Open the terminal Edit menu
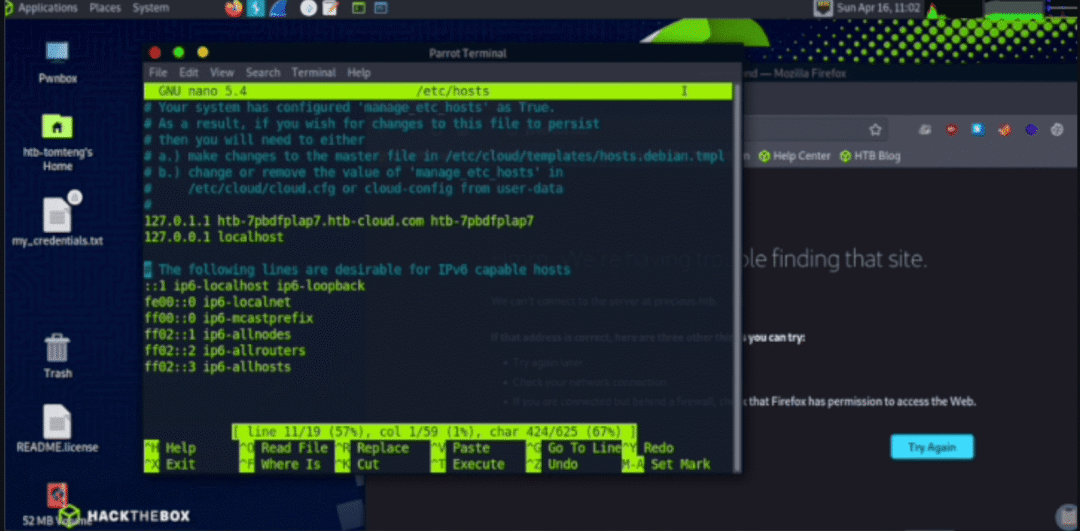Viewport: 1080px width, 531px height. point(189,72)
